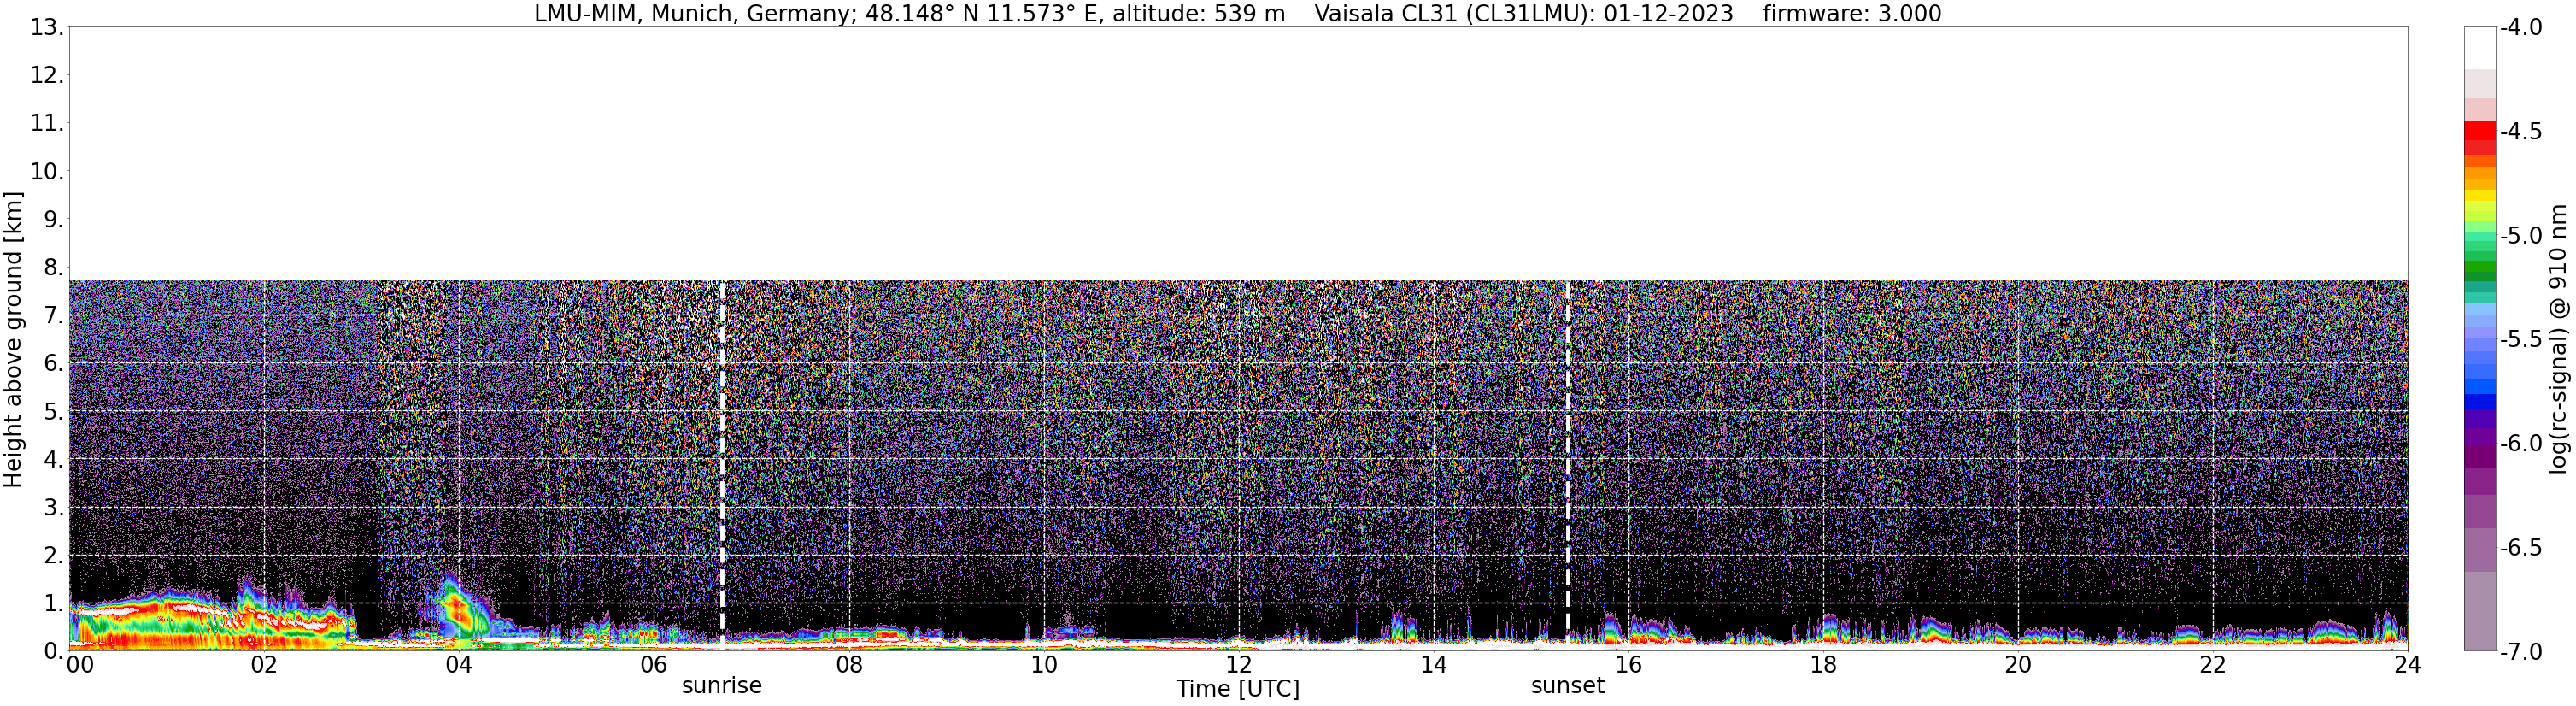2576x706 pixels.
Task: Click the 'Height above ground [km]' axis label
Action: pos(13,340)
